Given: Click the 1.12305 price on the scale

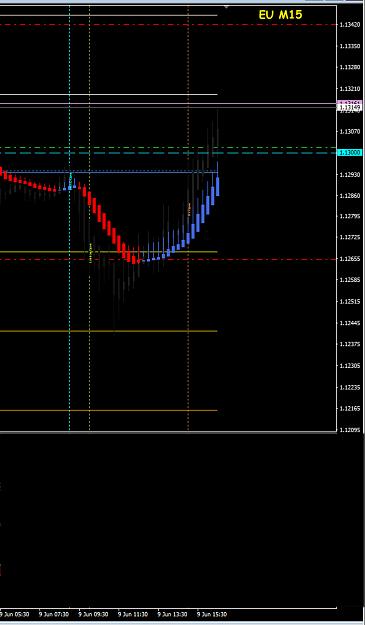Looking at the screenshot, I should (x=349, y=366).
